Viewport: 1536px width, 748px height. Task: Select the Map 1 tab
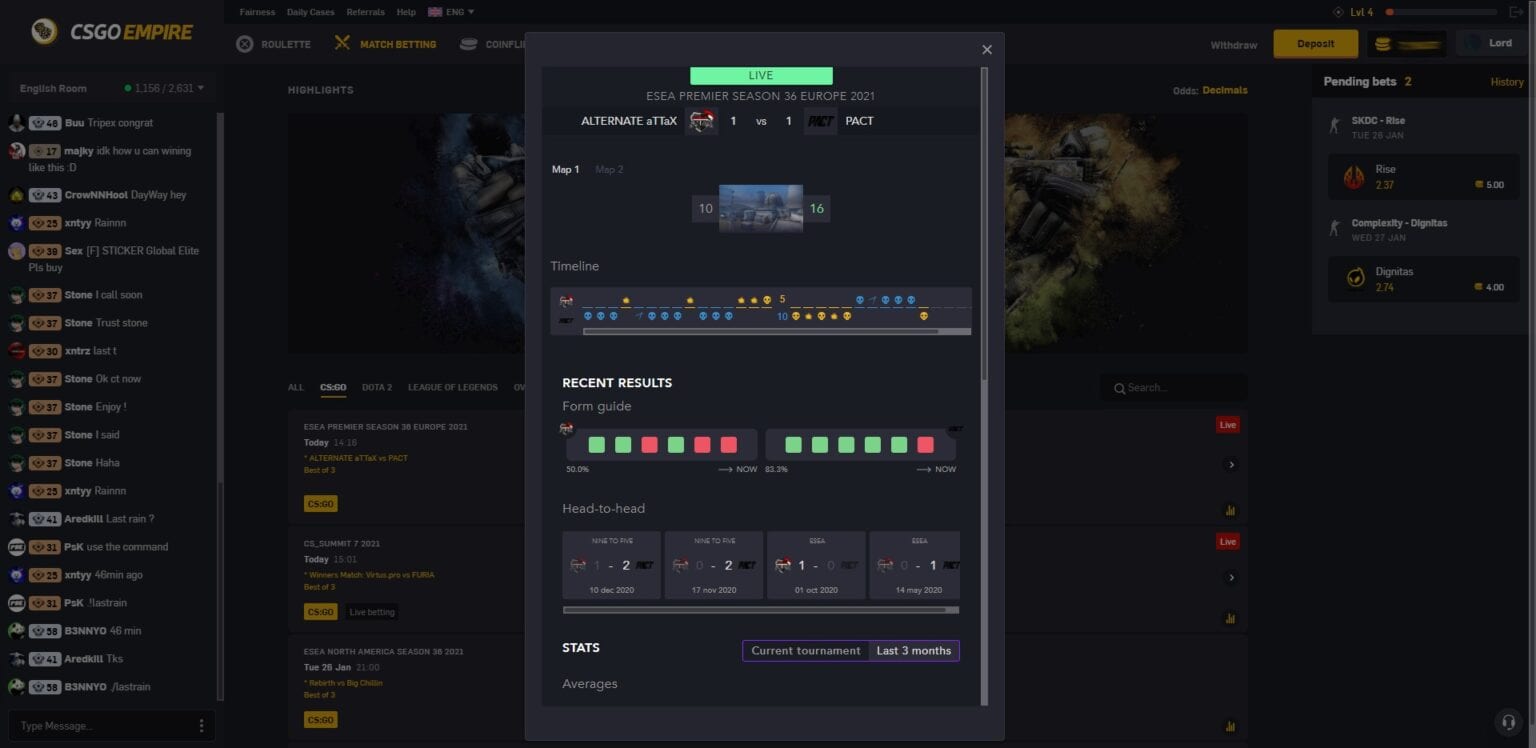566,169
